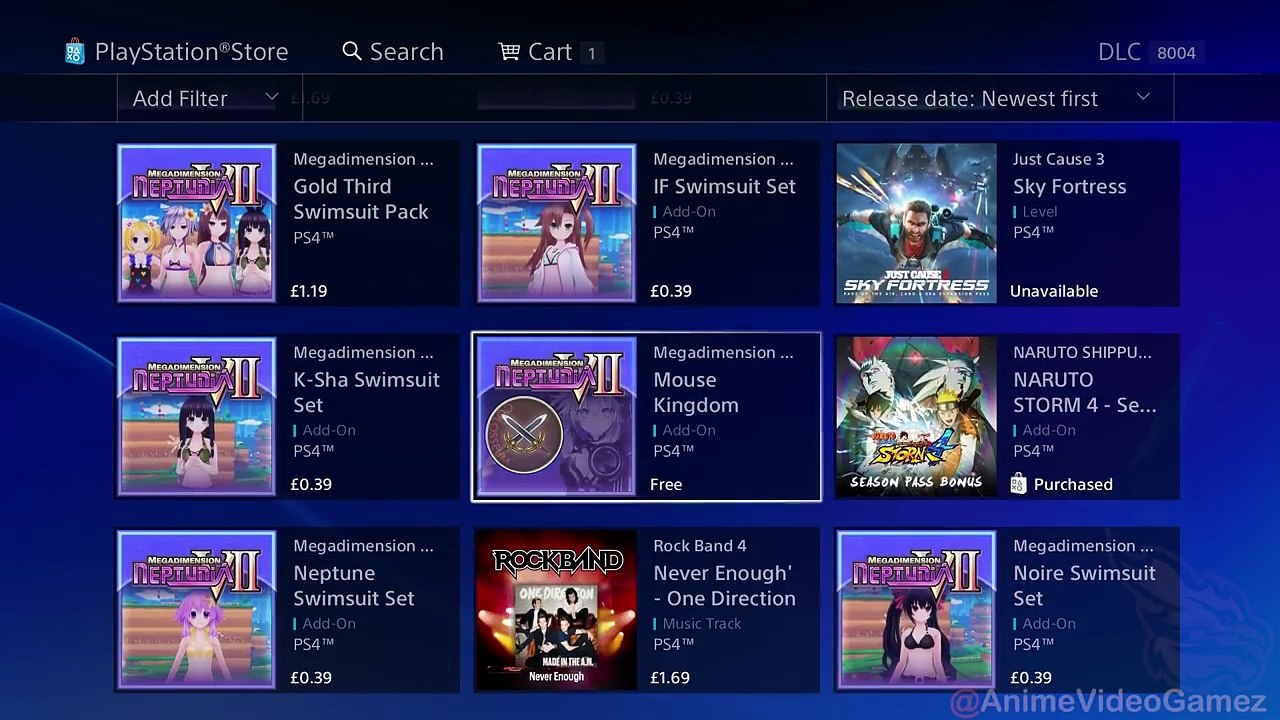Select the Neptune Swimsuit Set thumbnail

pos(197,610)
